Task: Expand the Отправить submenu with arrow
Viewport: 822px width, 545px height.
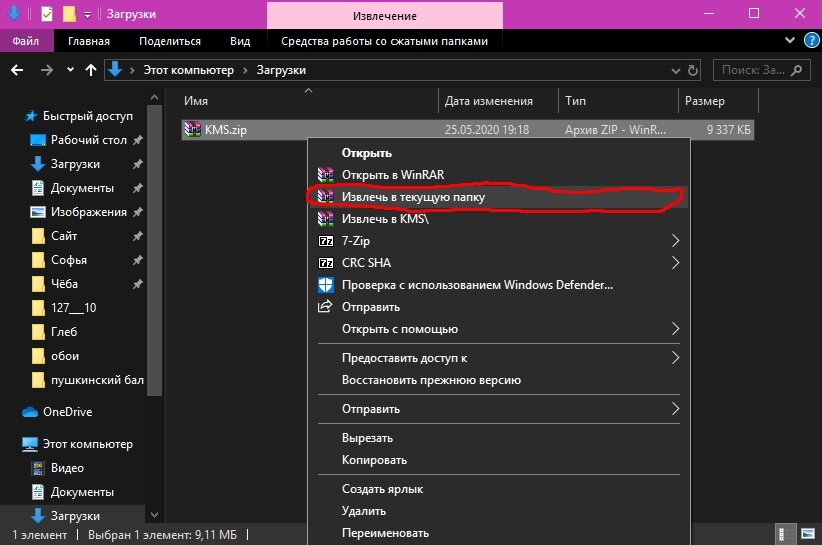Action: (499, 409)
